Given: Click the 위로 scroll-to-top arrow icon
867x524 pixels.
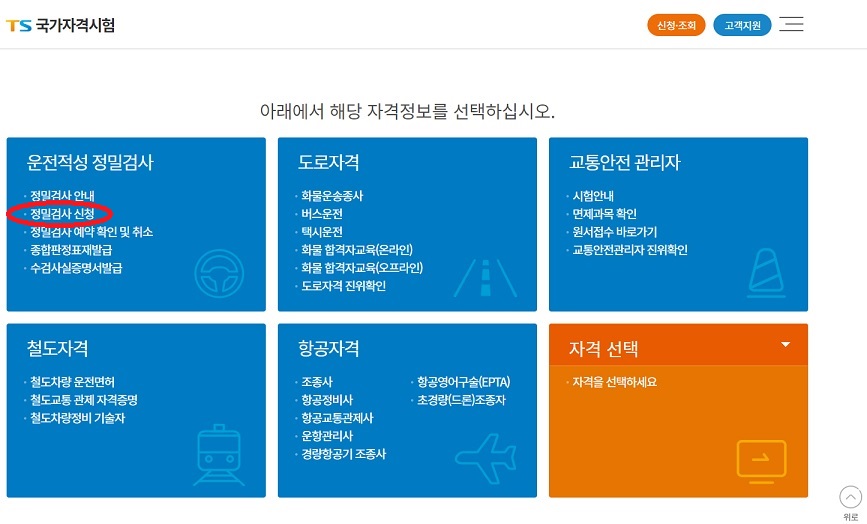Looking at the screenshot, I should pyautogui.click(x=850, y=497).
